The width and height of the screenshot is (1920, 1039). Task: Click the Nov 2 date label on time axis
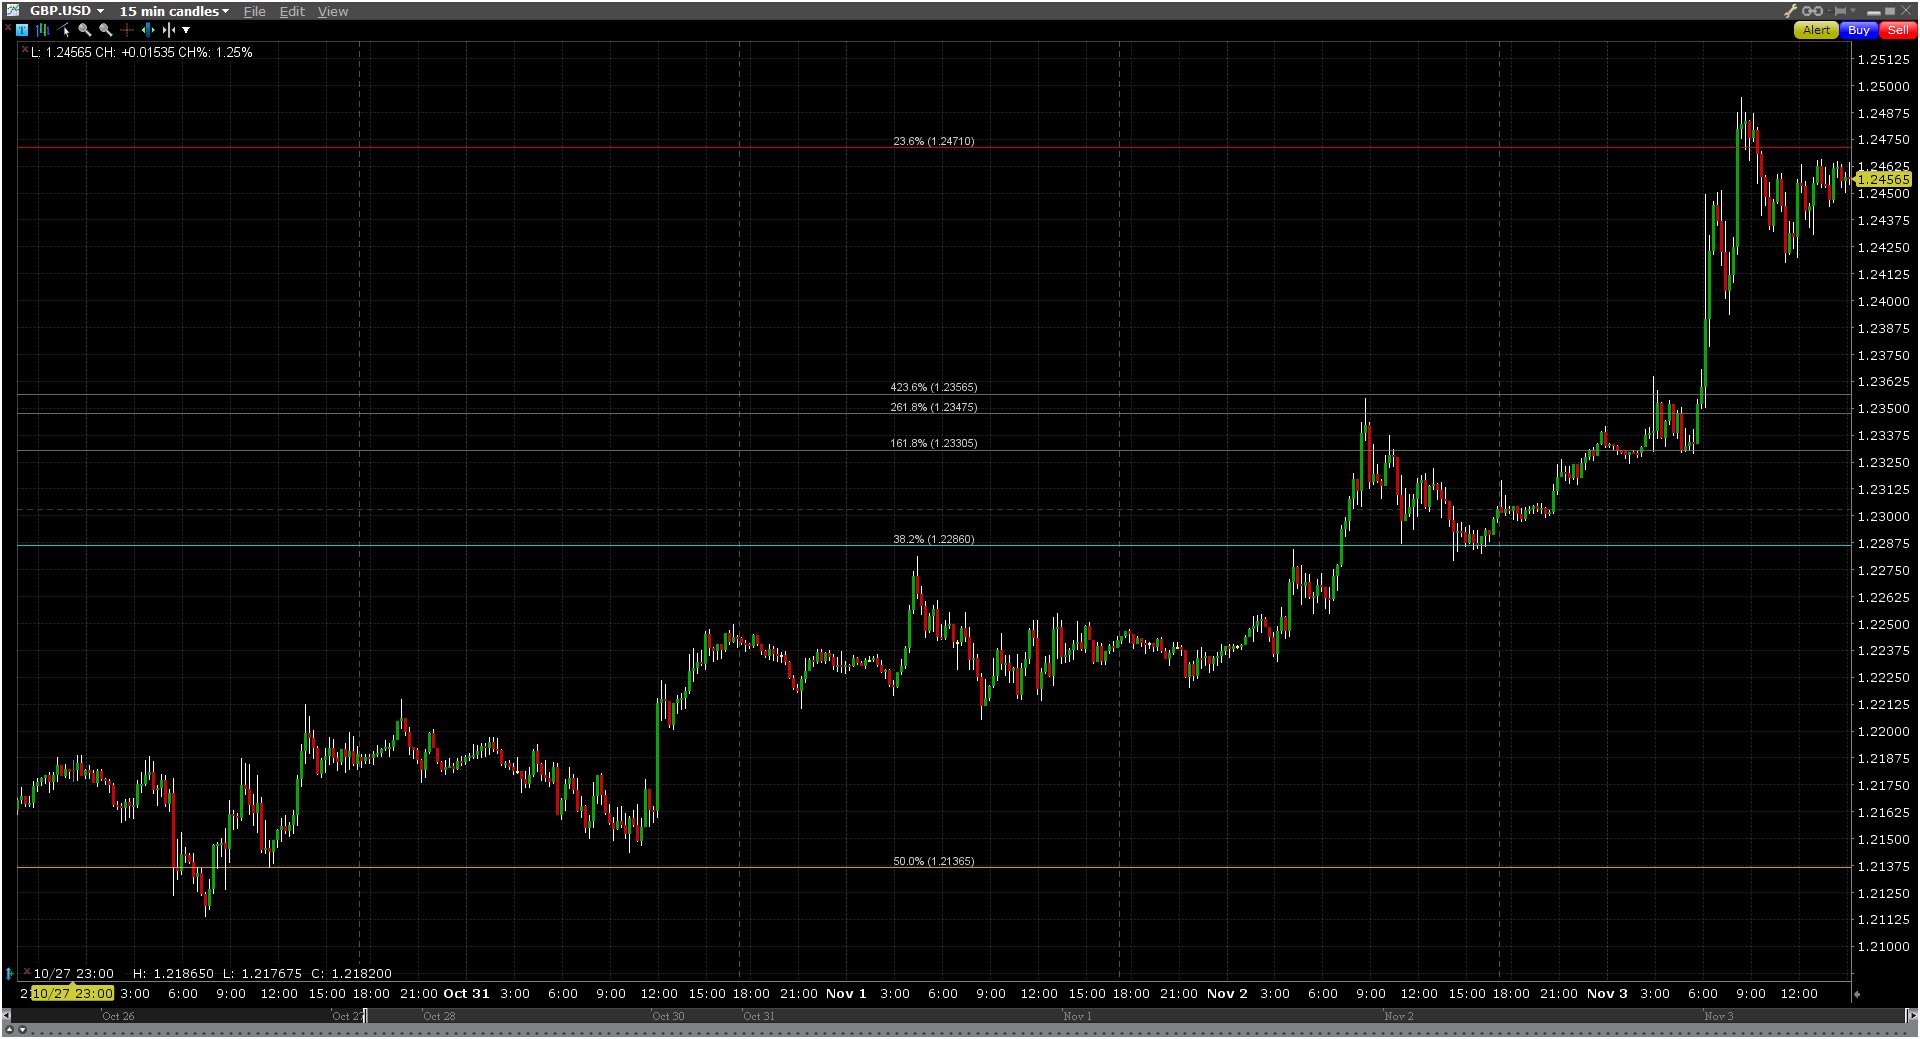coord(1227,993)
